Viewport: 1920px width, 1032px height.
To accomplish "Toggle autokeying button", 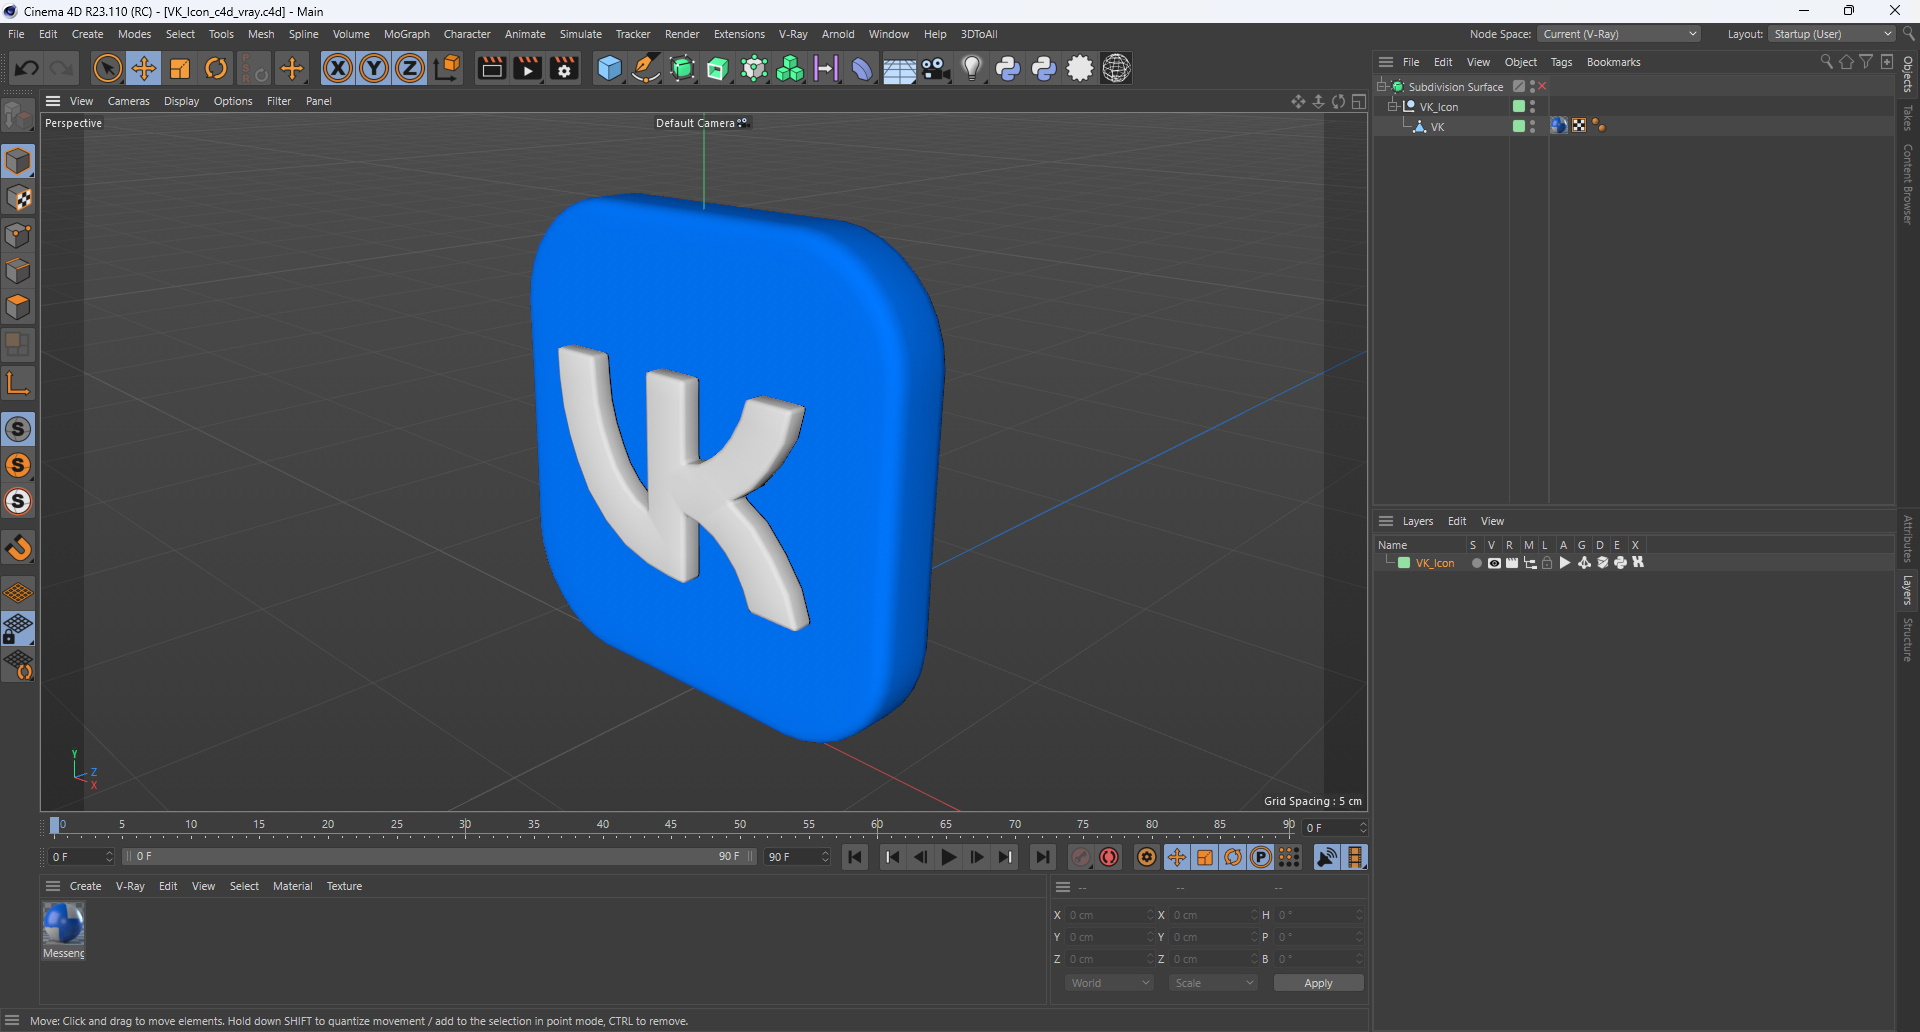I will tap(1109, 857).
